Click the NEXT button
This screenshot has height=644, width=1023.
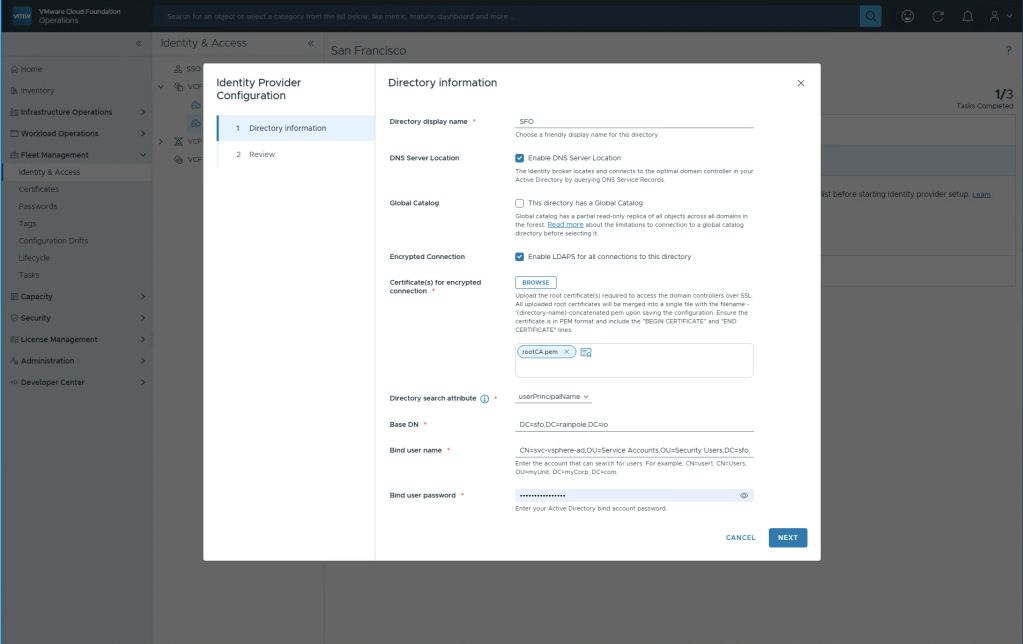tap(787, 538)
